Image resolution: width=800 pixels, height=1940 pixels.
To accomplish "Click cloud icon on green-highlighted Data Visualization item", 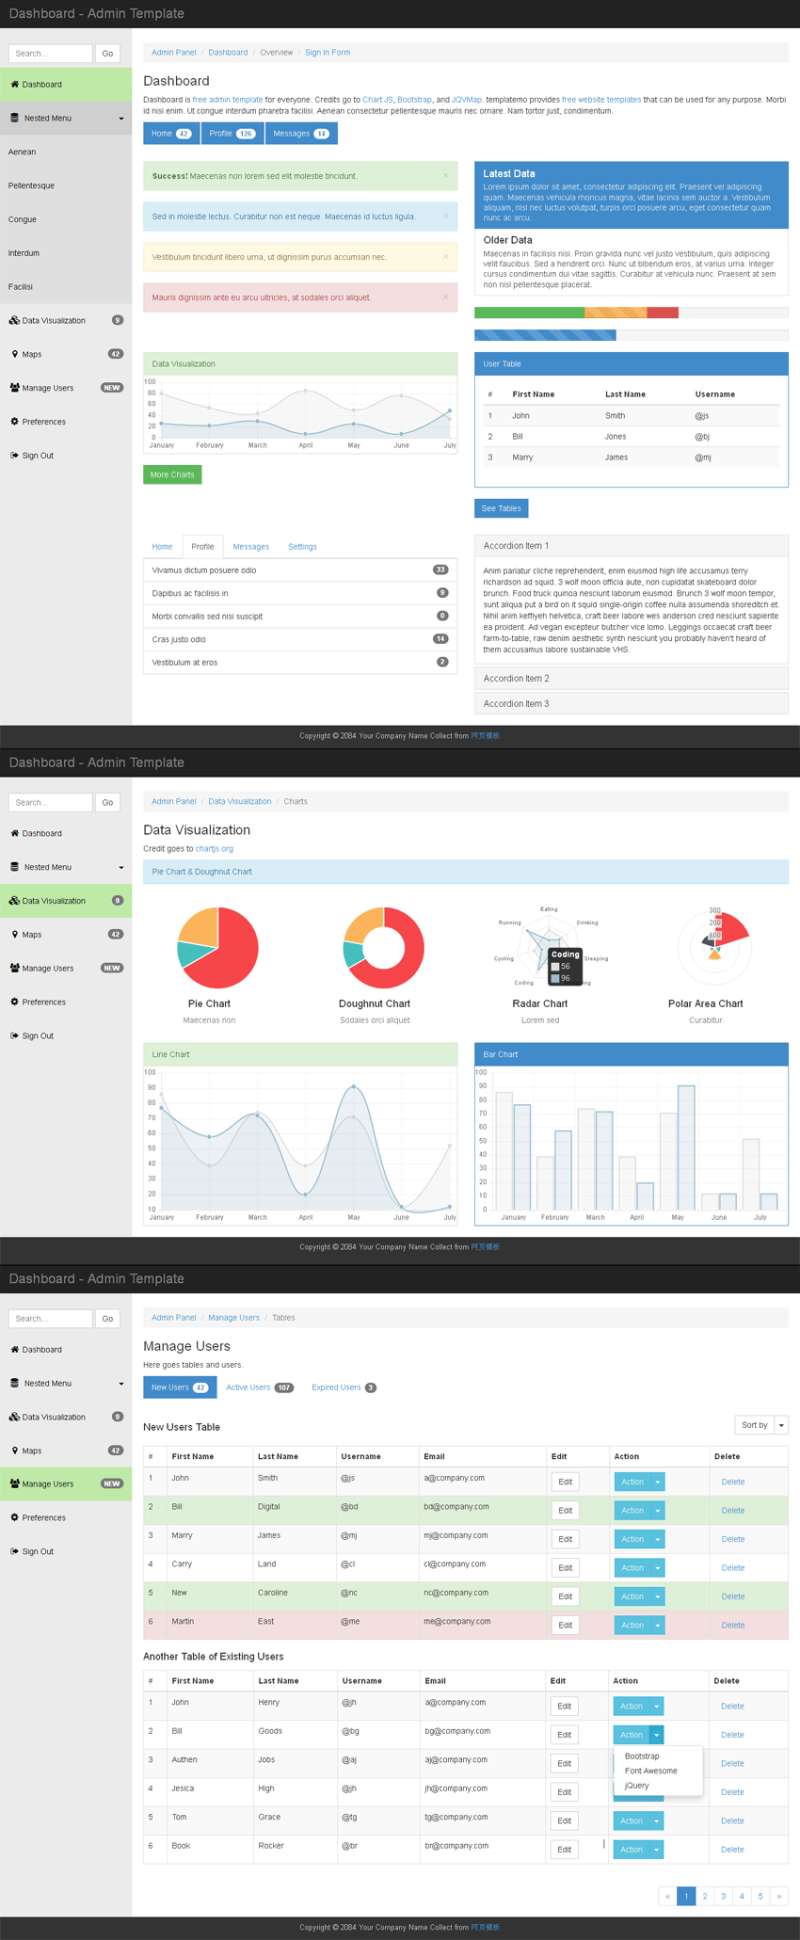I will tap(14, 901).
